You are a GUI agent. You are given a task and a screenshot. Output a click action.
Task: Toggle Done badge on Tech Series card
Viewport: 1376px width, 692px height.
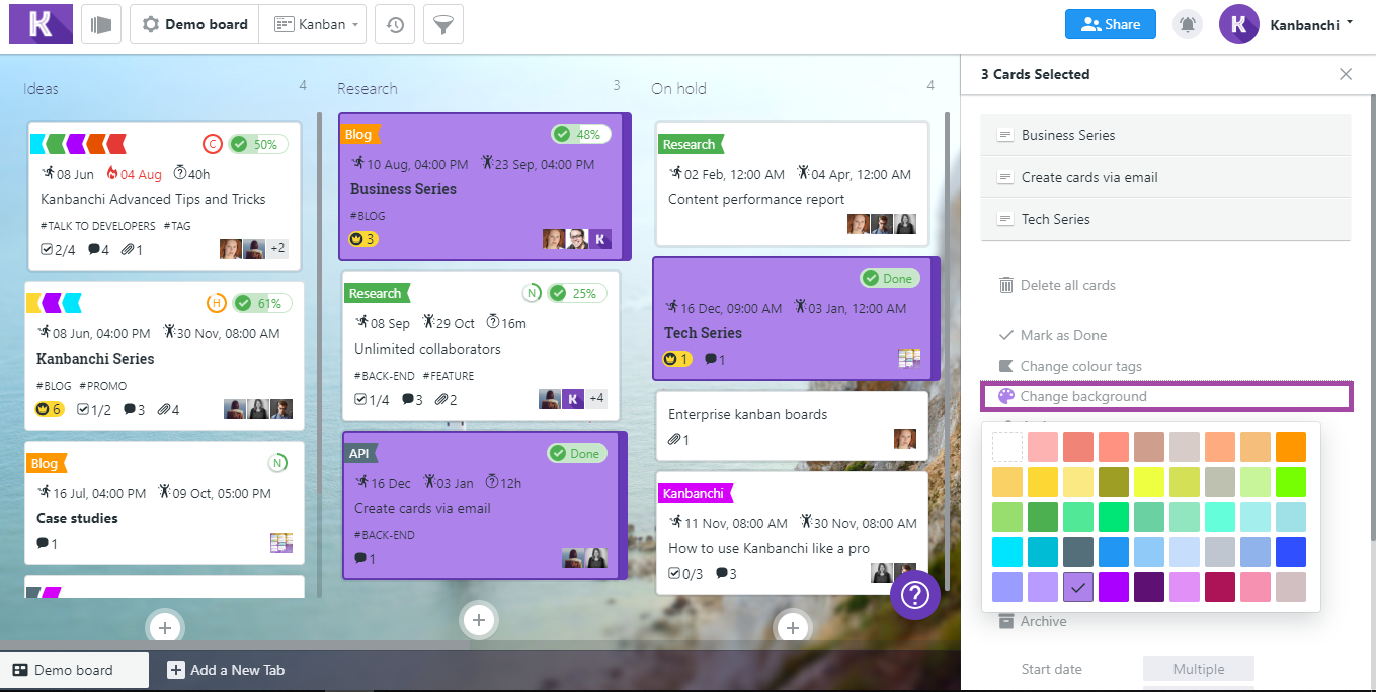point(890,278)
